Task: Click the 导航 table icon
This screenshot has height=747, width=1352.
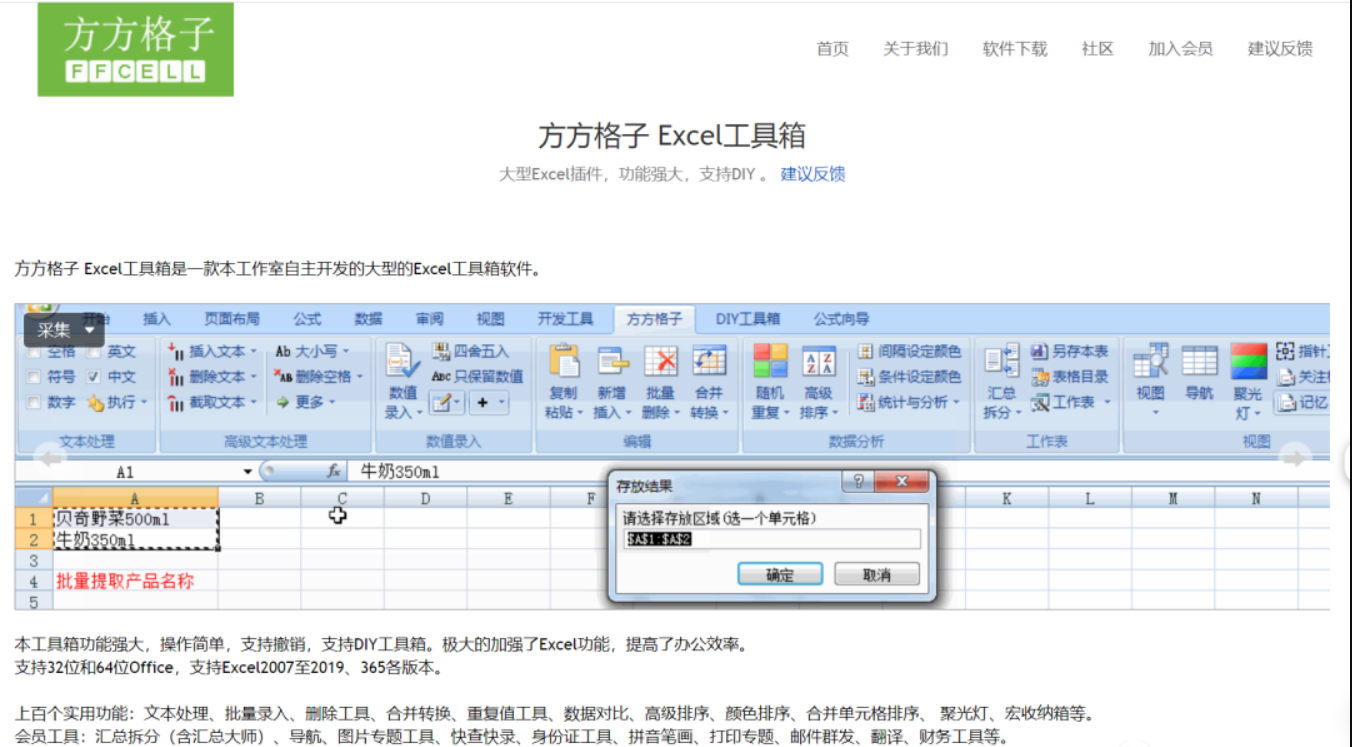Action: point(1199,361)
